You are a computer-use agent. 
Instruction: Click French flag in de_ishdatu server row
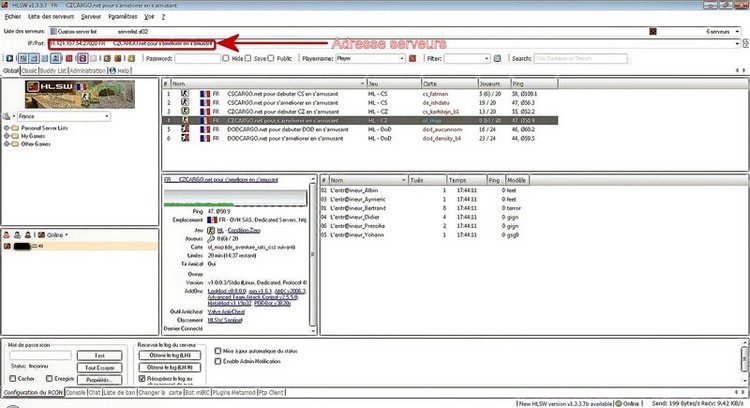205,102
